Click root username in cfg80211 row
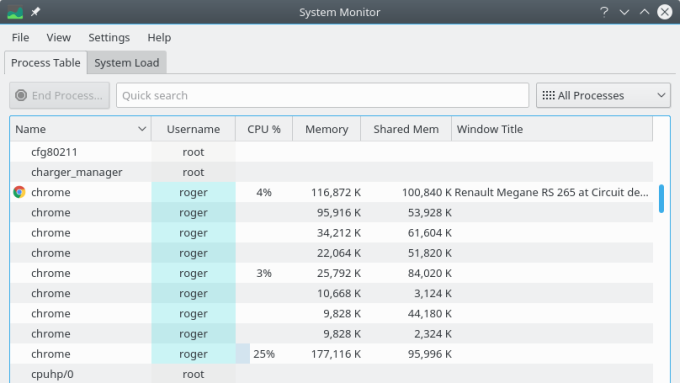Image resolution: width=680 pixels, height=383 pixels. [193, 152]
